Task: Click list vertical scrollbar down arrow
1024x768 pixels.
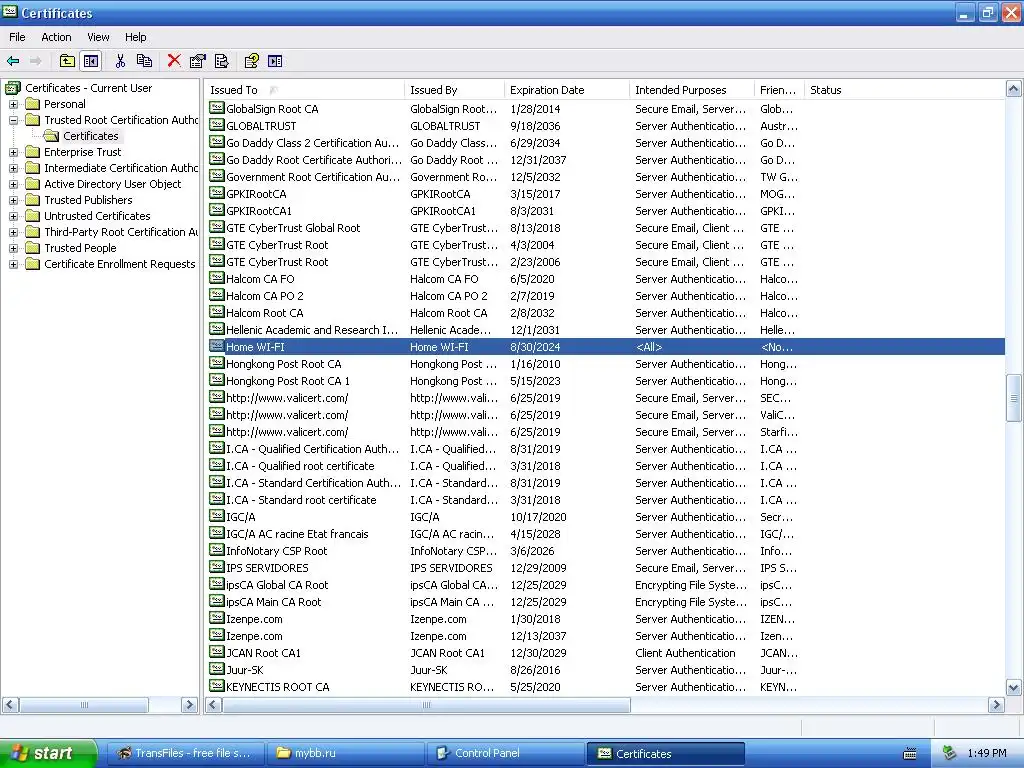Action: (x=1013, y=687)
